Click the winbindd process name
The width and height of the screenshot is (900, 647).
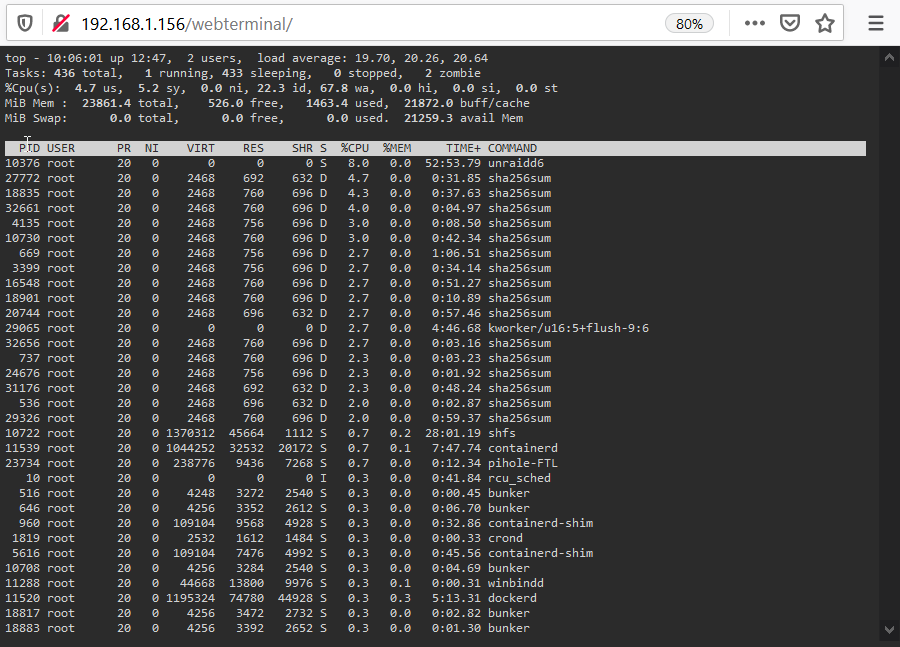[x=515, y=583]
